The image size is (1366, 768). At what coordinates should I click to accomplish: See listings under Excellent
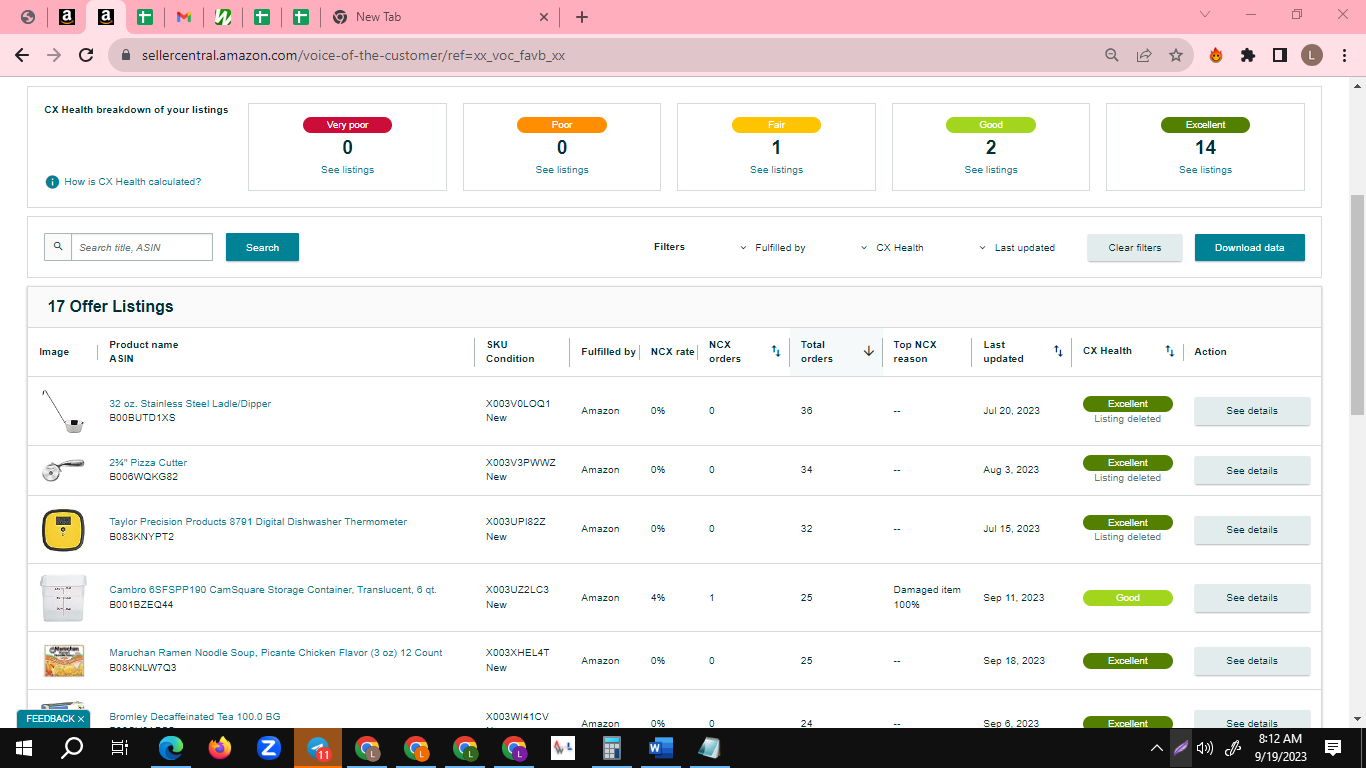pos(1205,170)
